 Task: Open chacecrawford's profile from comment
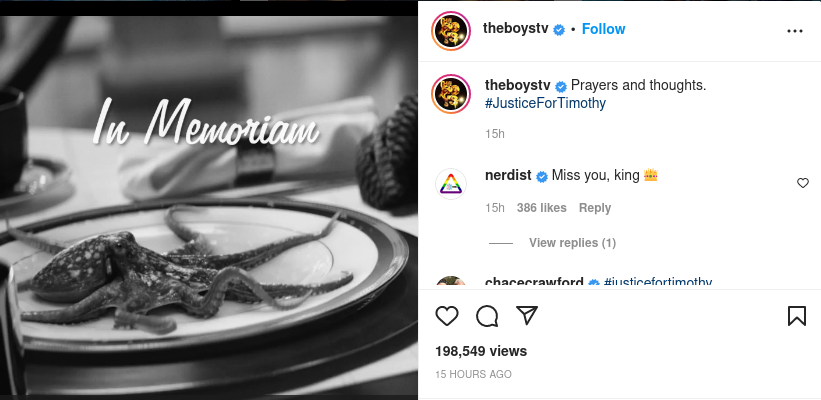pos(534,283)
